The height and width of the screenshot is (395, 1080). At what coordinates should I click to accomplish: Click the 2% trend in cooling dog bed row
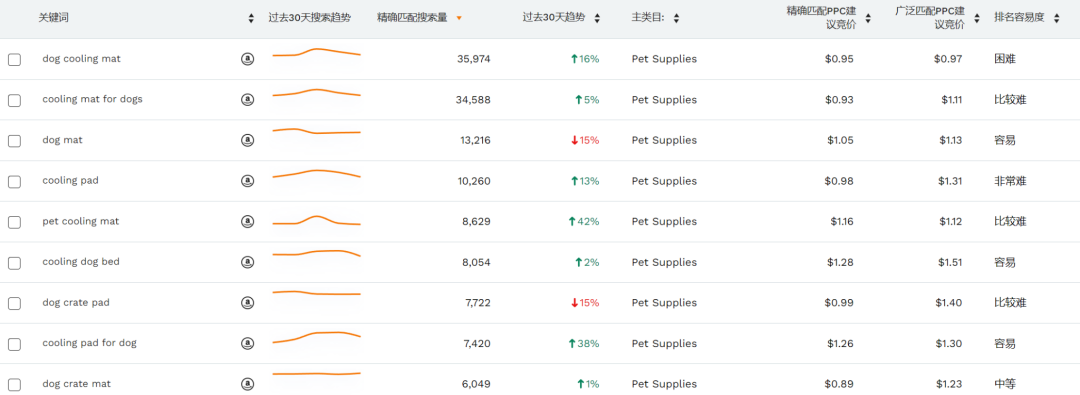(587, 263)
